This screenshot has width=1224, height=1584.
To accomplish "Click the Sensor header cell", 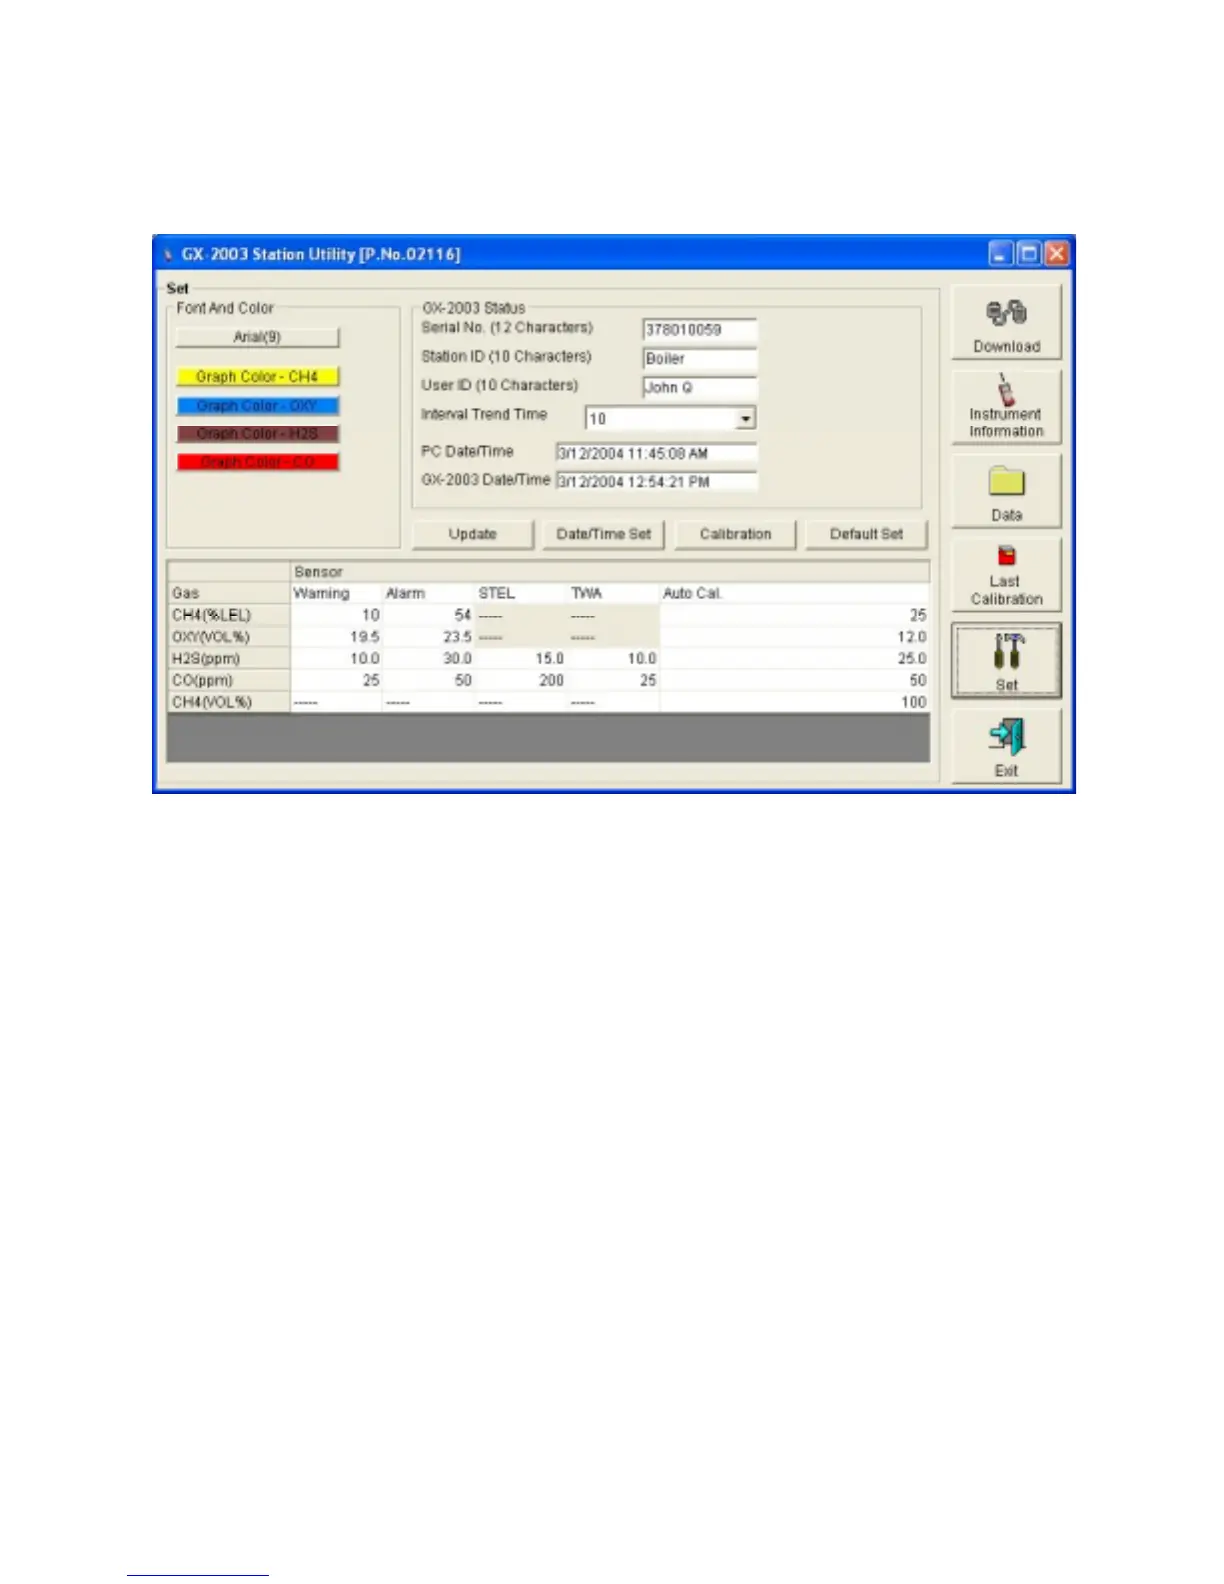I will coord(610,572).
